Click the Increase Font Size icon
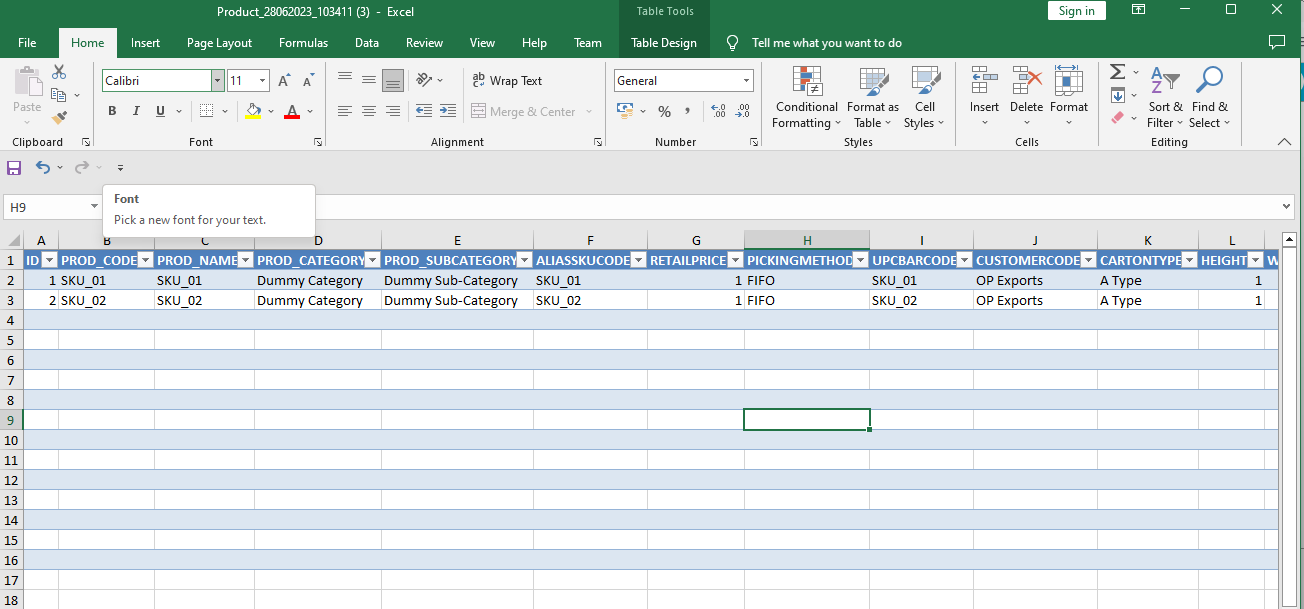Viewport: 1304px width, 609px height. (x=284, y=81)
